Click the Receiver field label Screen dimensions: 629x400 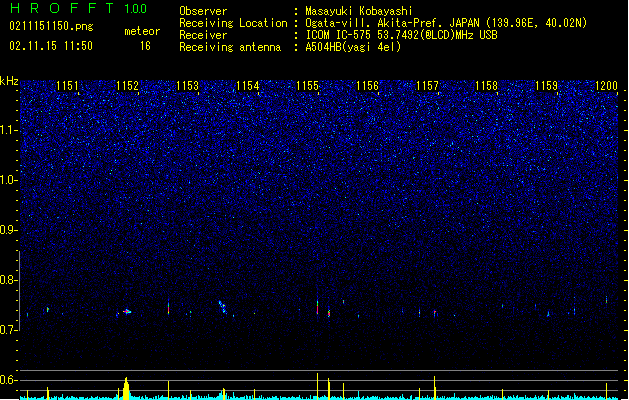[203, 35]
